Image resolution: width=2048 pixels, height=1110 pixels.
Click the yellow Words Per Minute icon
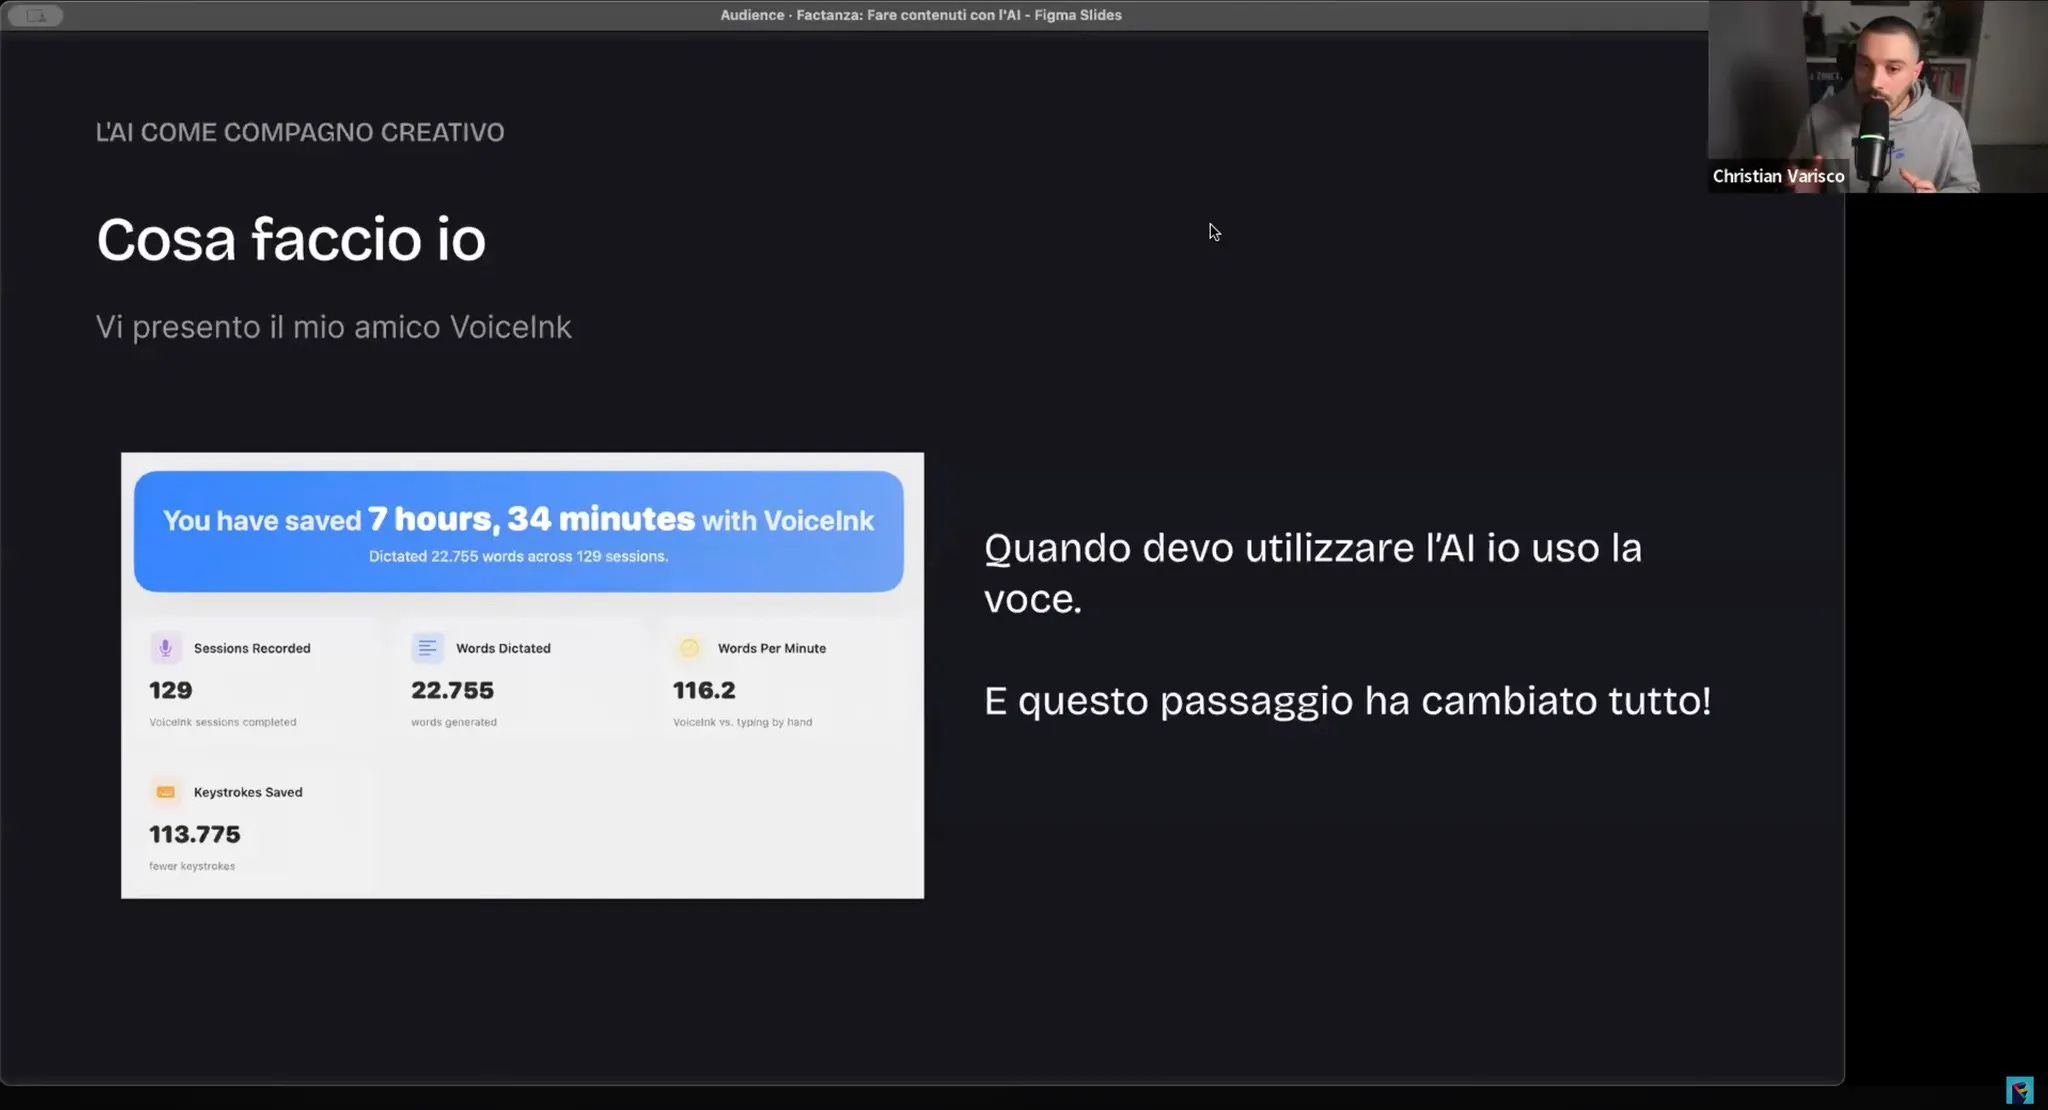click(689, 648)
